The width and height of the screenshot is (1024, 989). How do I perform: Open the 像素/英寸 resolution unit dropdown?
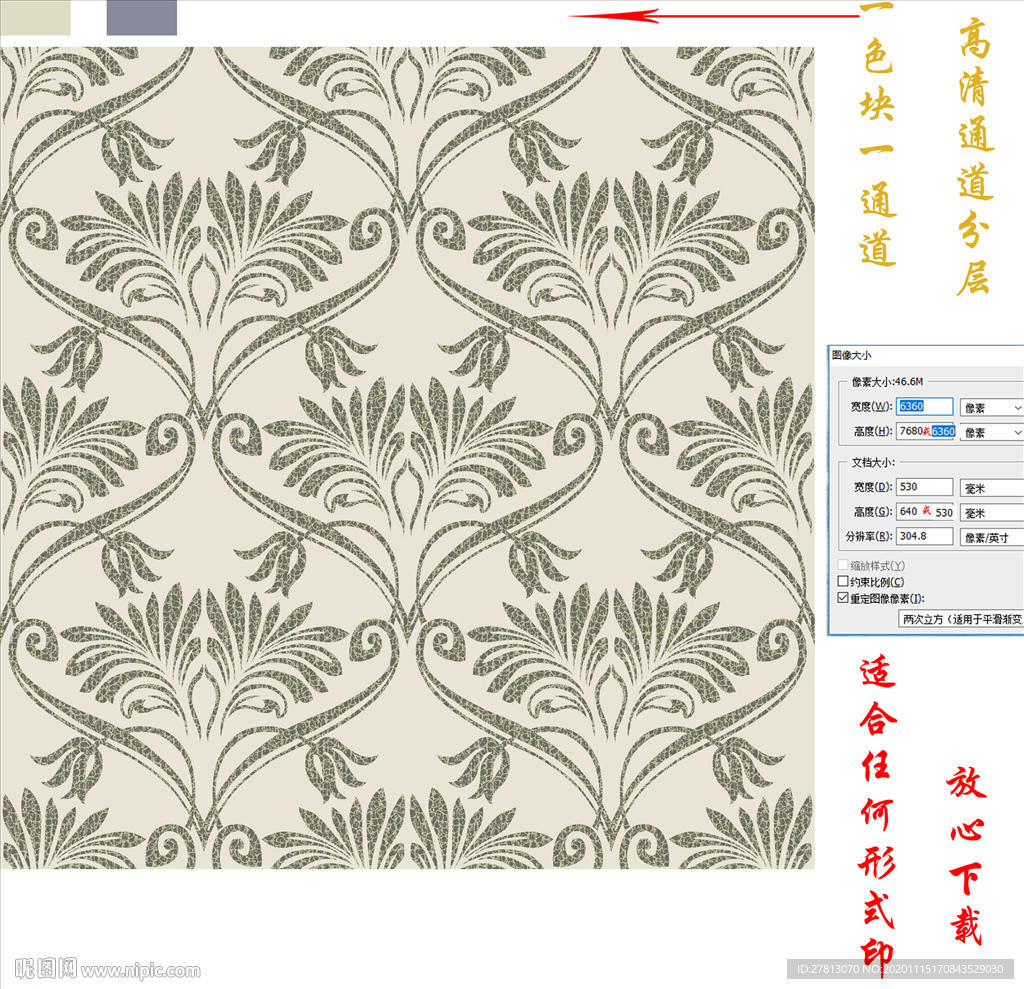click(x=991, y=537)
